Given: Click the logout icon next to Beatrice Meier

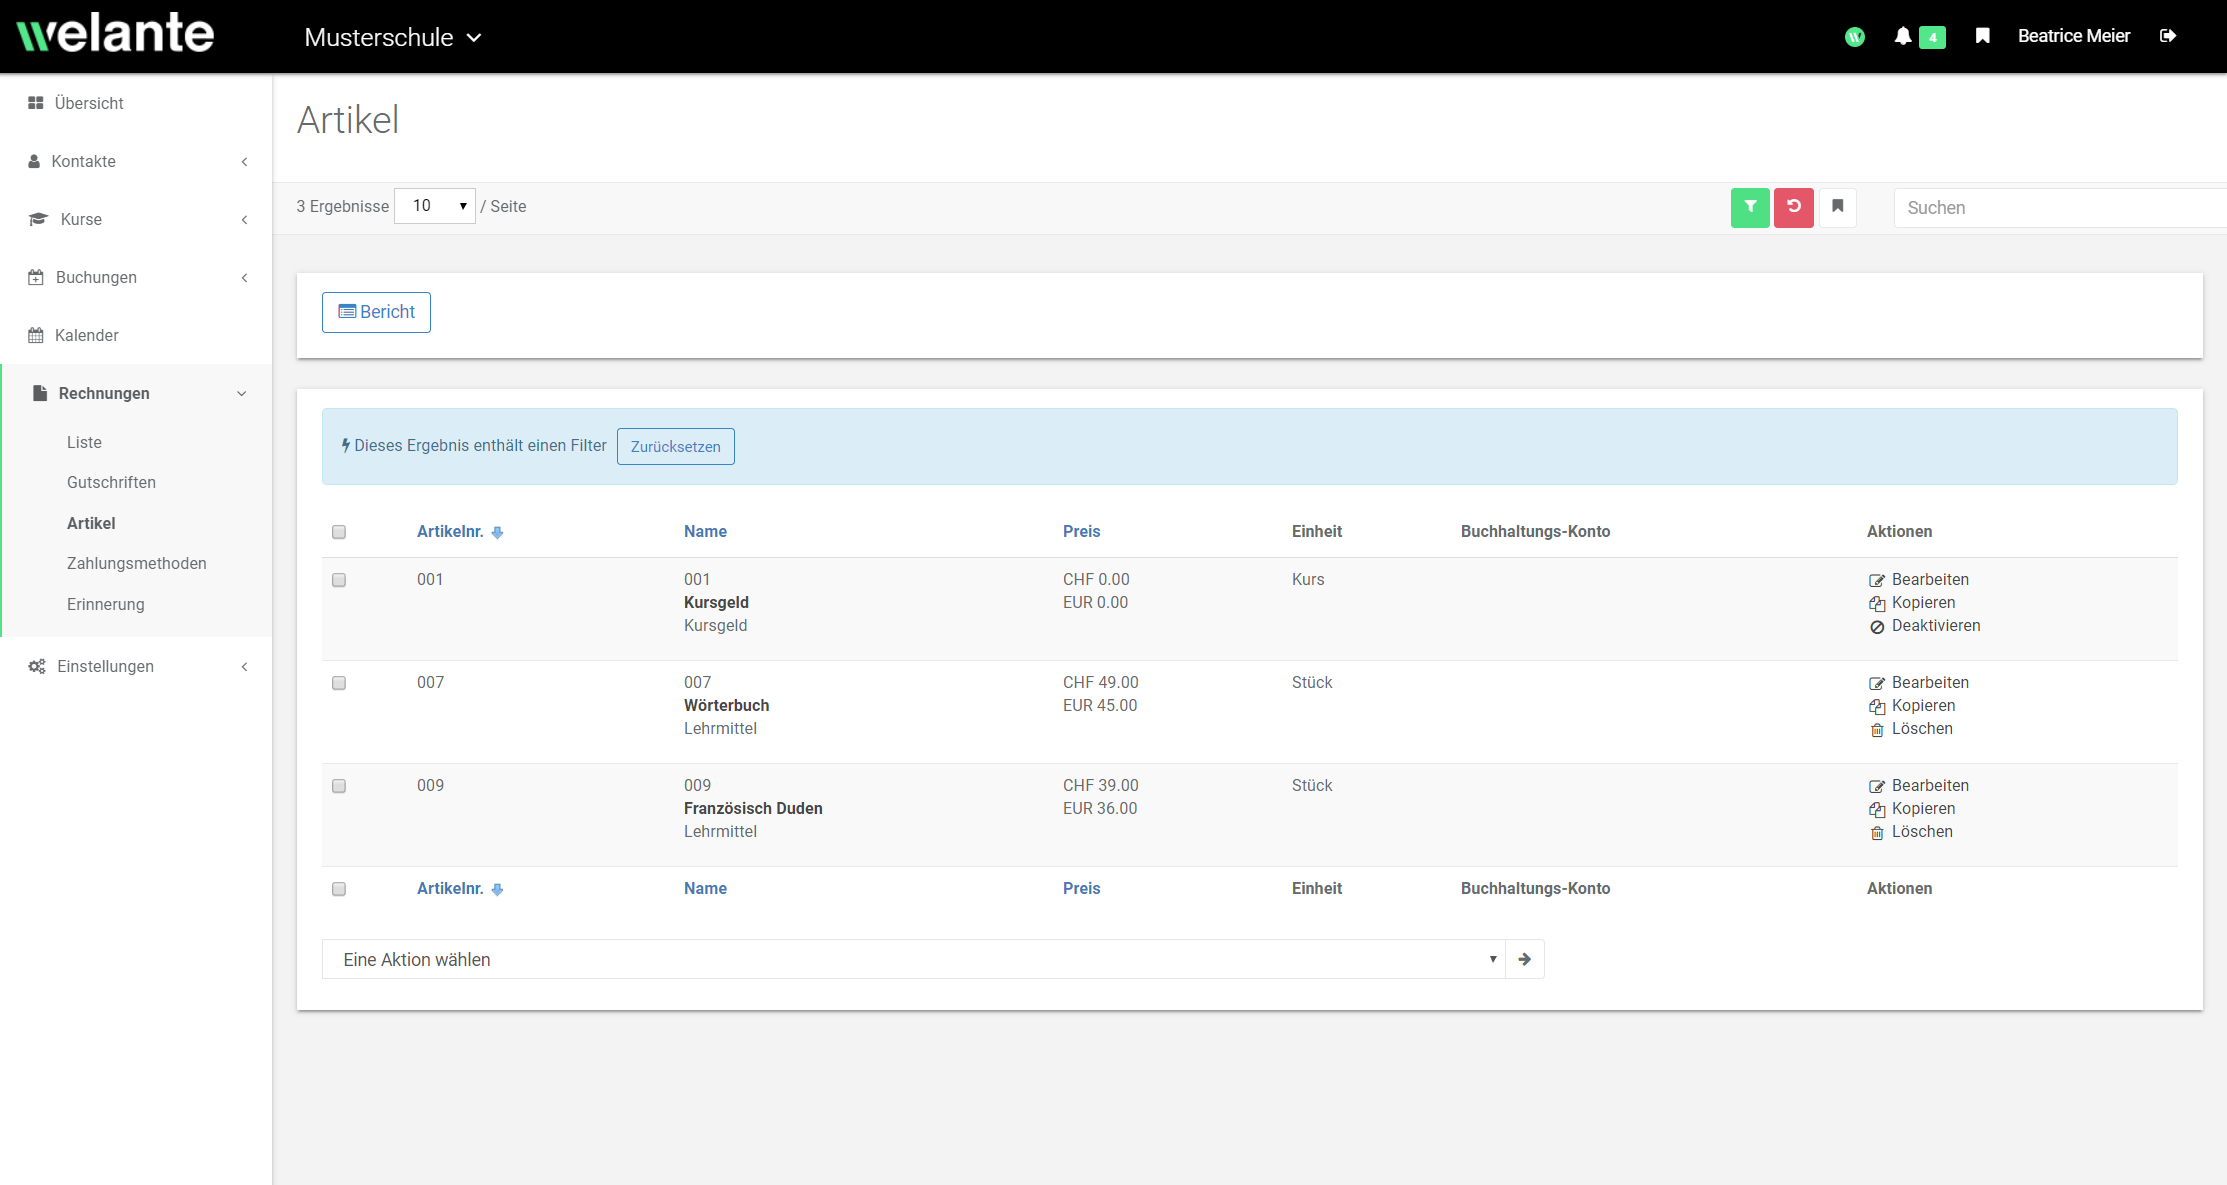Looking at the screenshot, I should click(x=2168, y=36).
